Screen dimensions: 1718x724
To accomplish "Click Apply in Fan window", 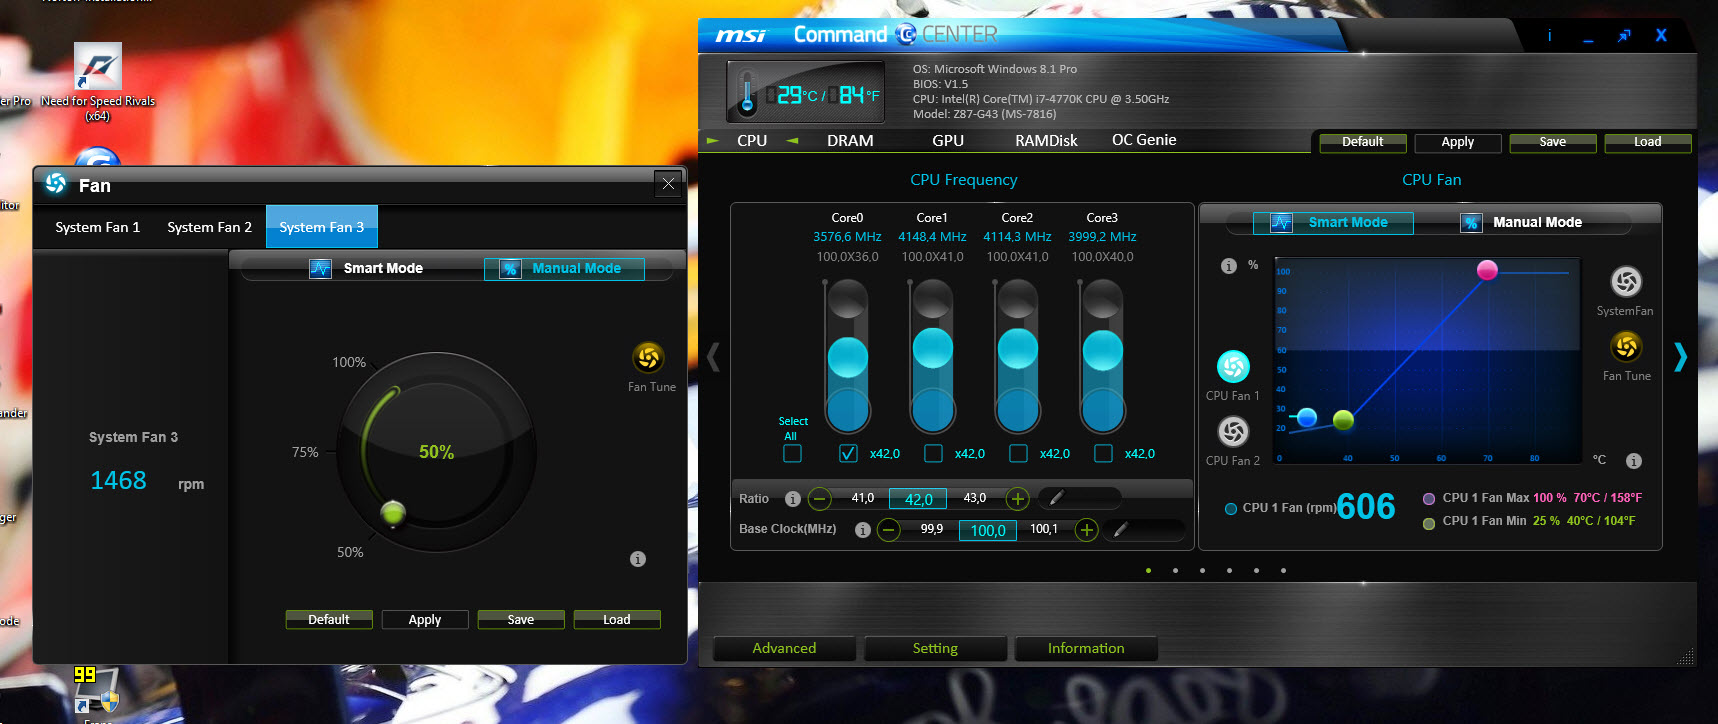I will 425,620.
